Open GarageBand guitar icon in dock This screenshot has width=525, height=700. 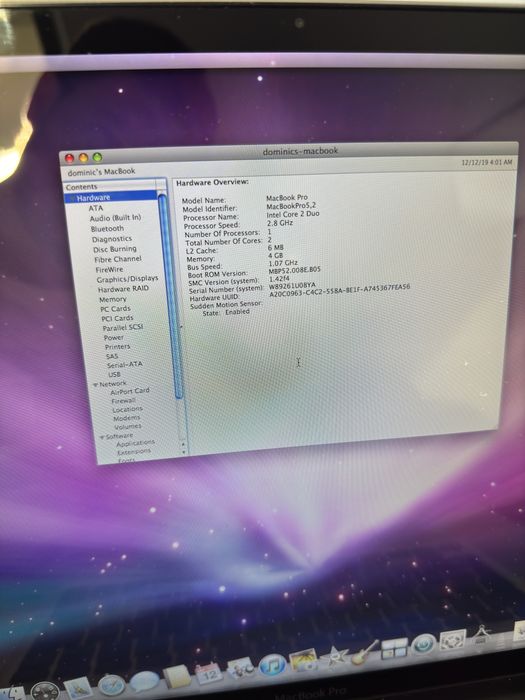click(x=364, y=652)
